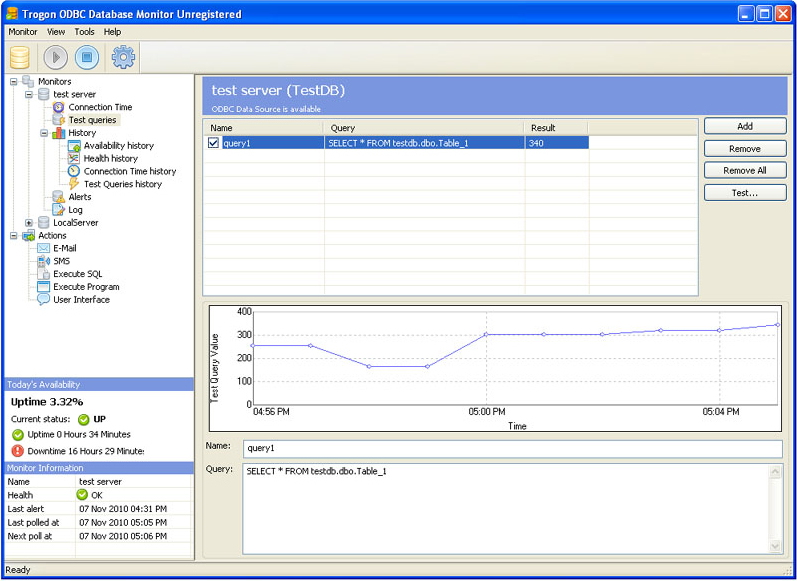The image size is (797, 581).
Task: Click the database monitor toolbar icon
Action: click(20, 57)
